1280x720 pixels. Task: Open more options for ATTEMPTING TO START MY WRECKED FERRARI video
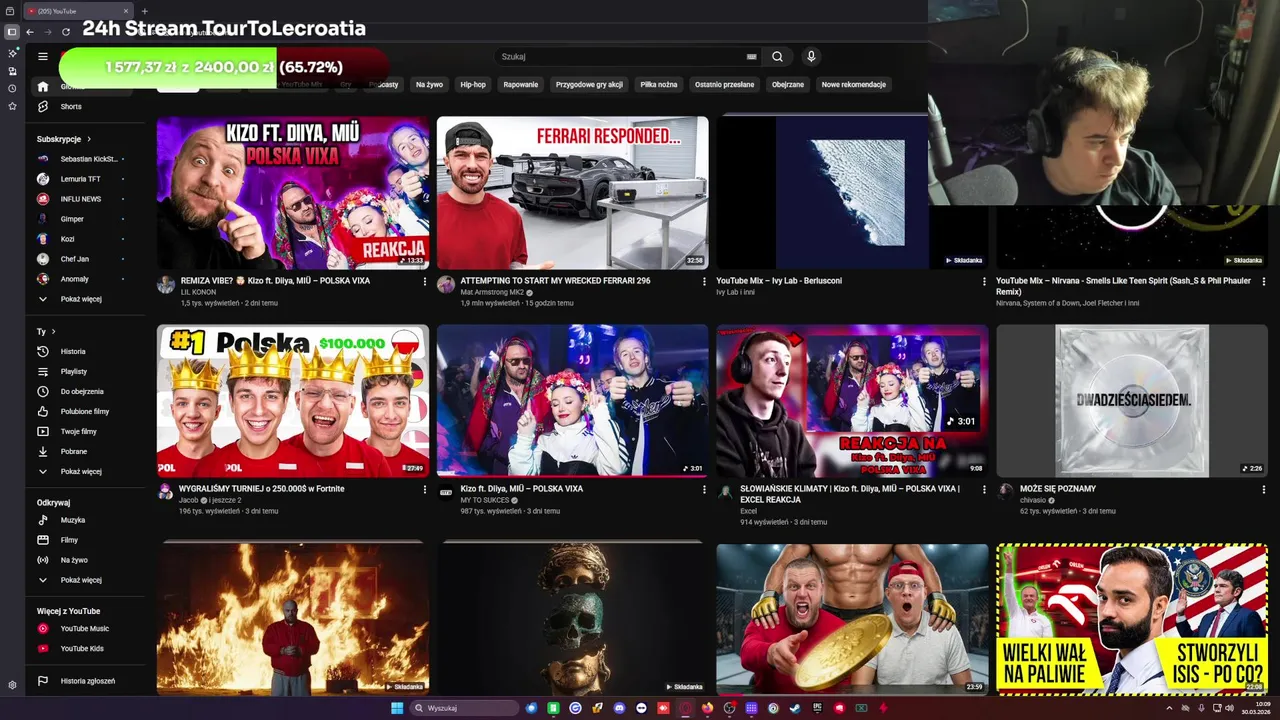click(x=704, y=282)
